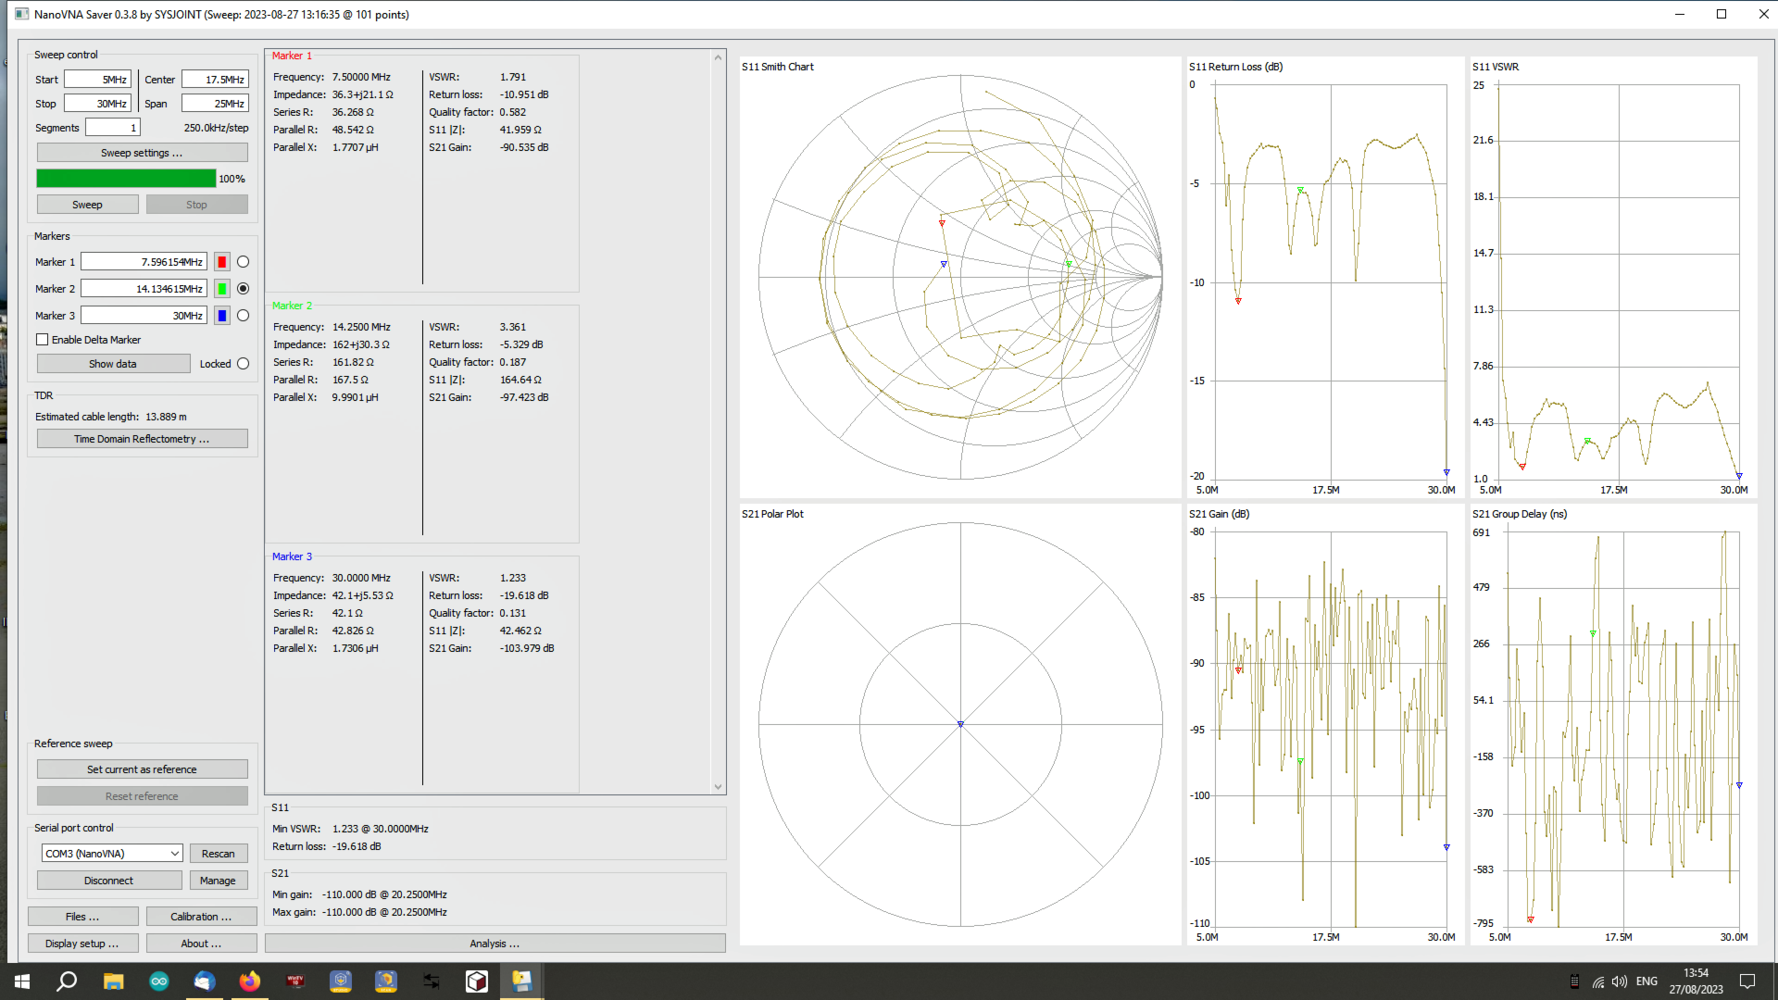Start a new Sweep

[87, 204]
